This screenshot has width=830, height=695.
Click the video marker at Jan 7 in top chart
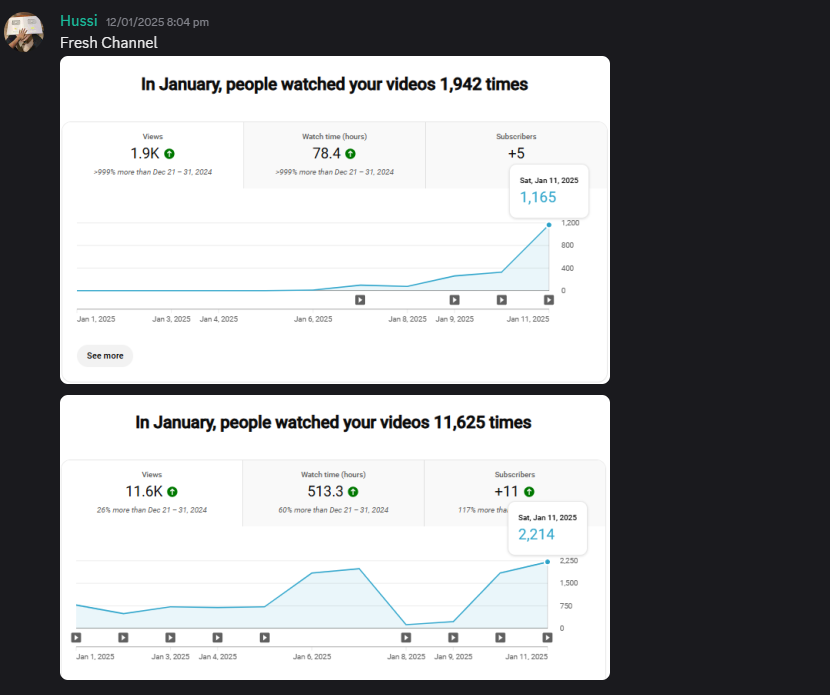point(360,300)
